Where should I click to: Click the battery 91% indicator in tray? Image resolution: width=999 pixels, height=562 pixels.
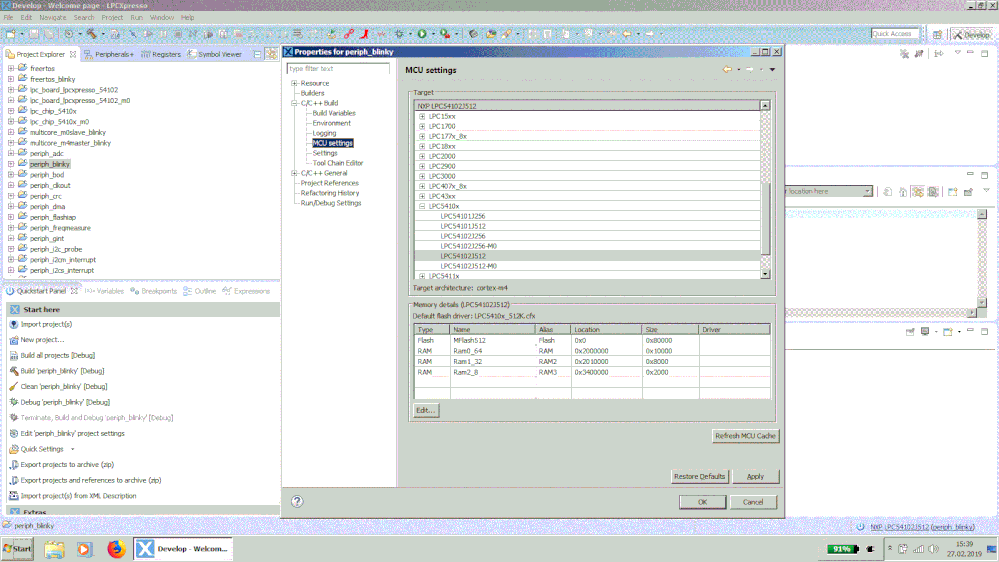pyautogui.click(x=842, y=549)
